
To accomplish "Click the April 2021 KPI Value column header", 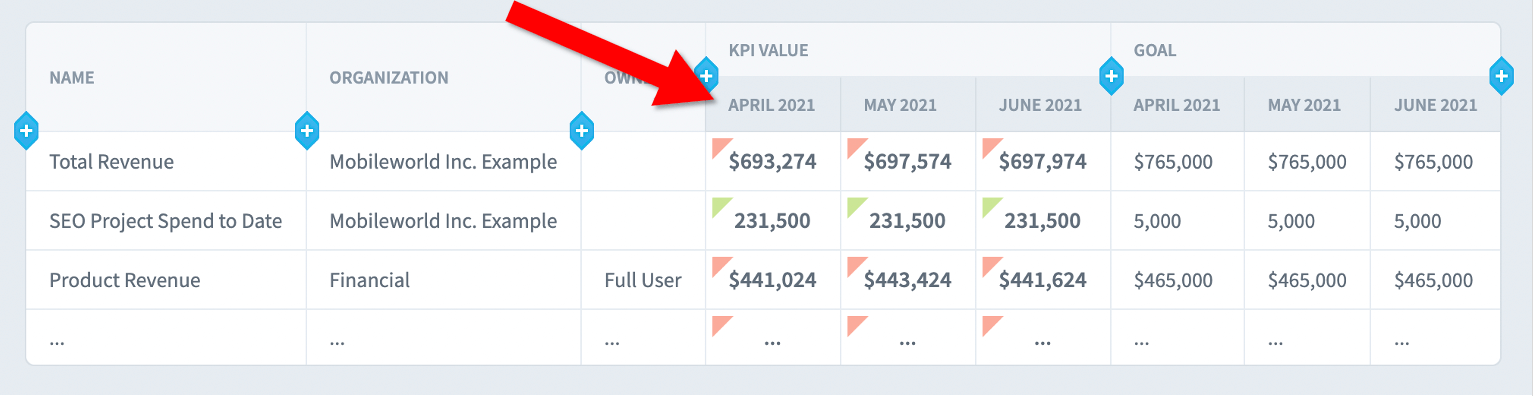I will pyautogui.click(x=772, y=104).
